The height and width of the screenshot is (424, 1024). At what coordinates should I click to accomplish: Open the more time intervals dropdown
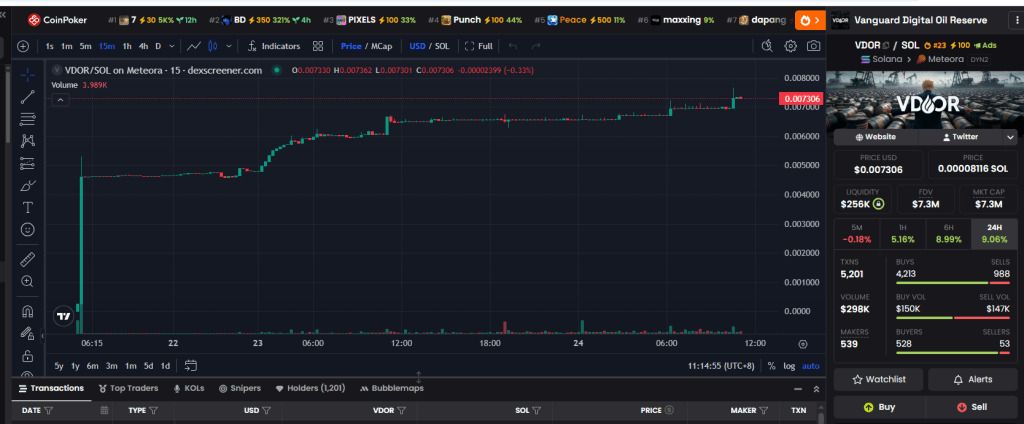pos(172,46)
